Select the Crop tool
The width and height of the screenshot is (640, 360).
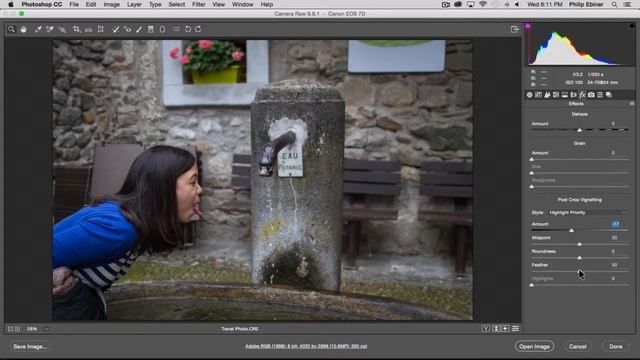point(76,29)
